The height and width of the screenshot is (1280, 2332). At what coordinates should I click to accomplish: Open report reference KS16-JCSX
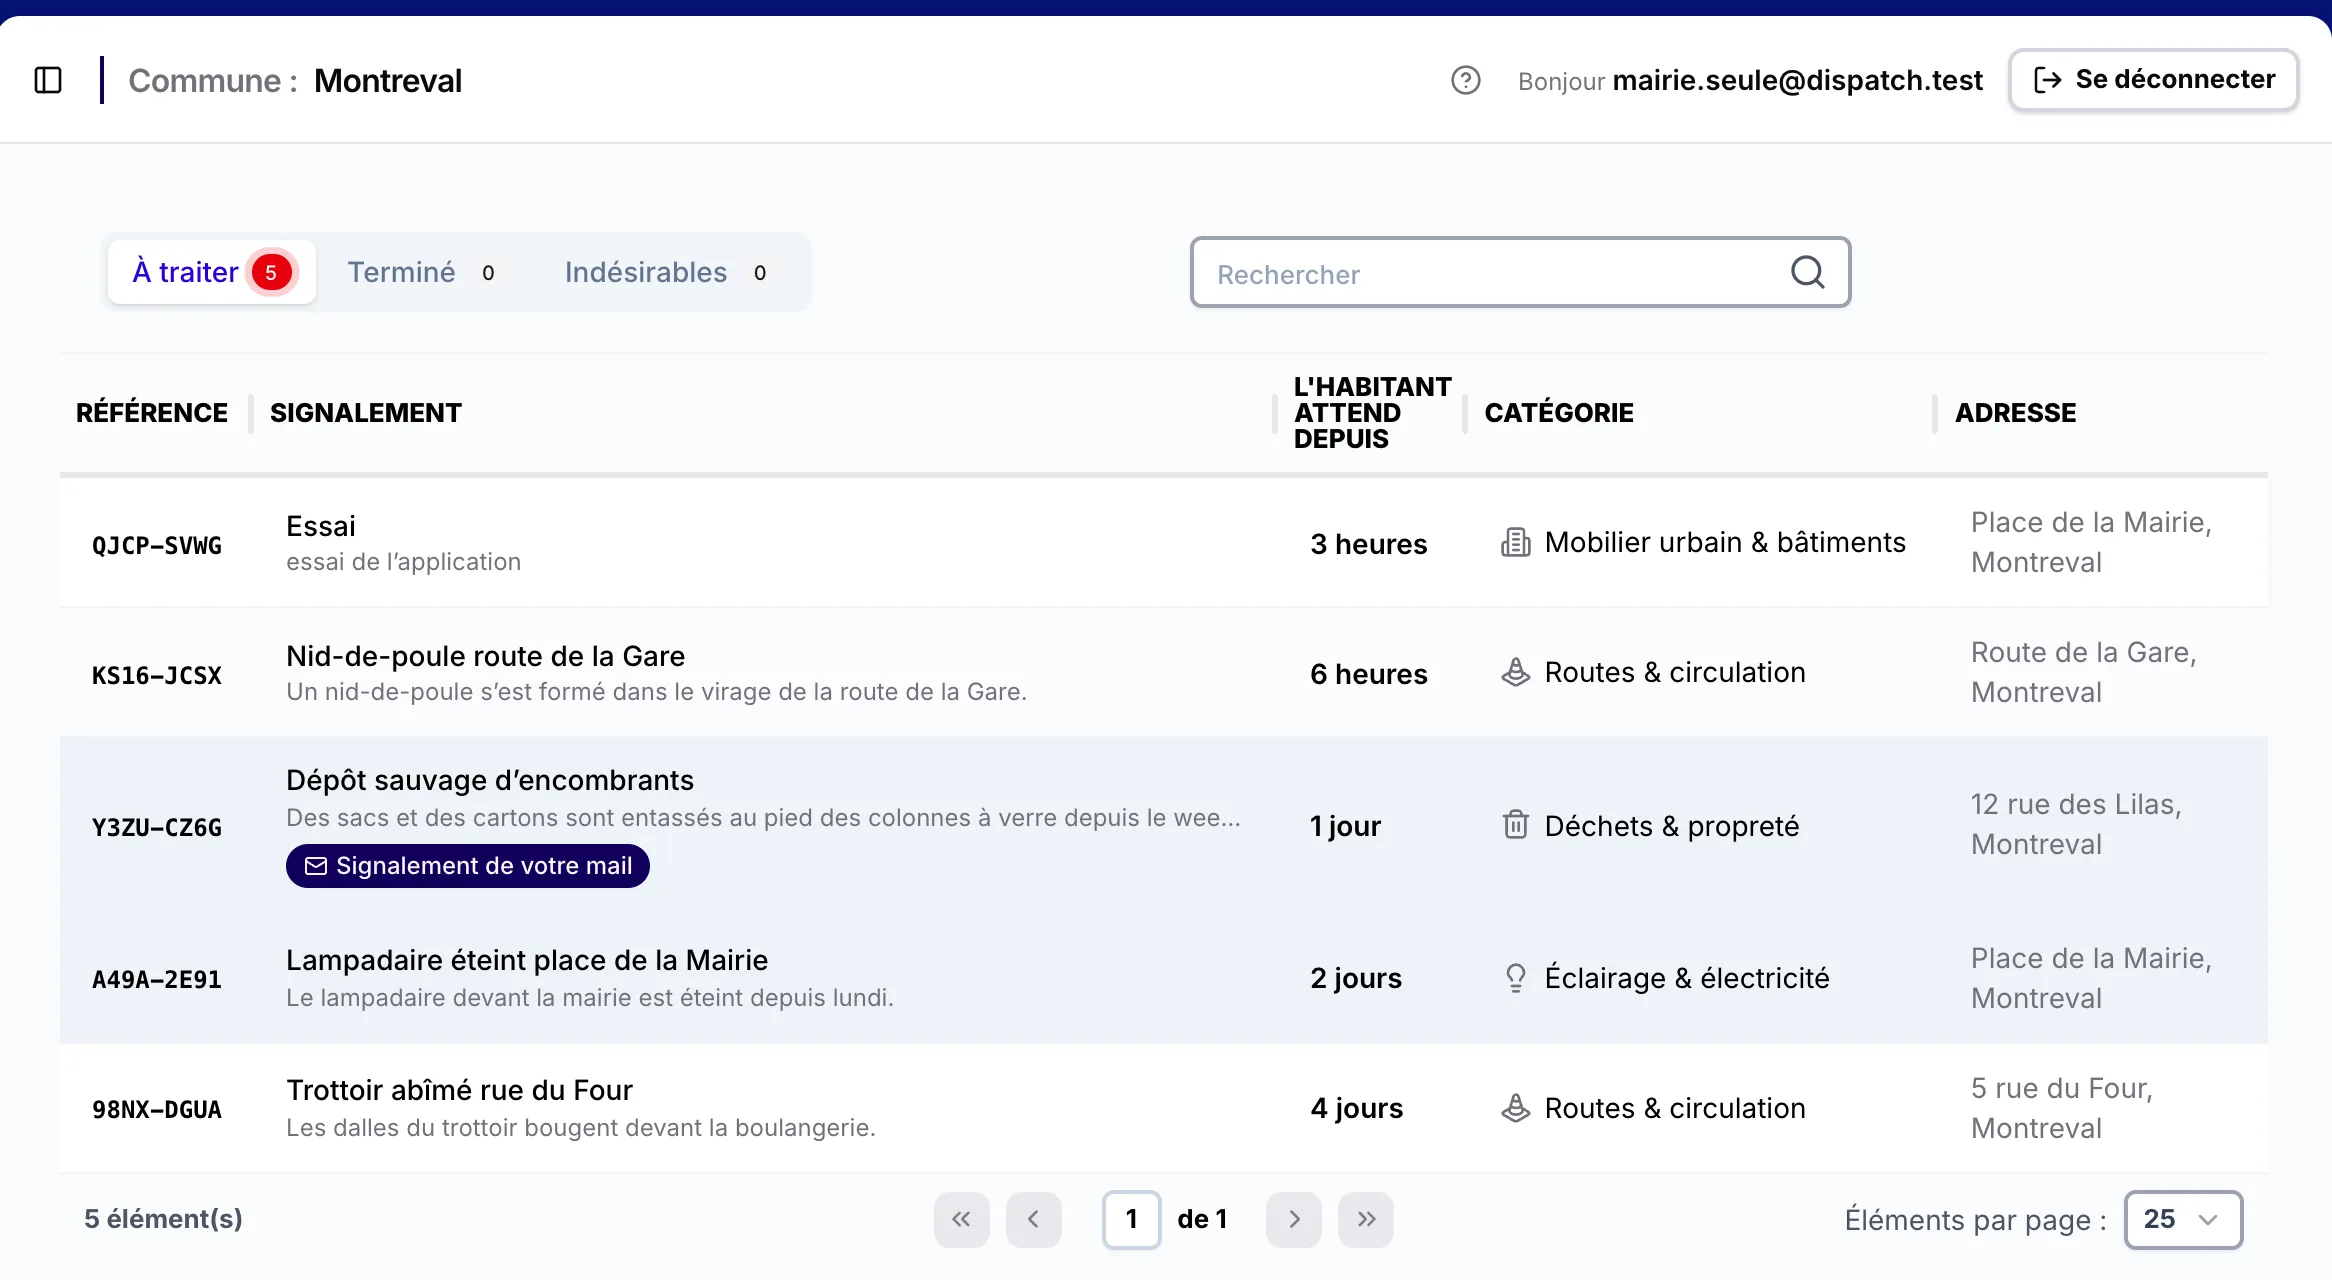point(157,675)
